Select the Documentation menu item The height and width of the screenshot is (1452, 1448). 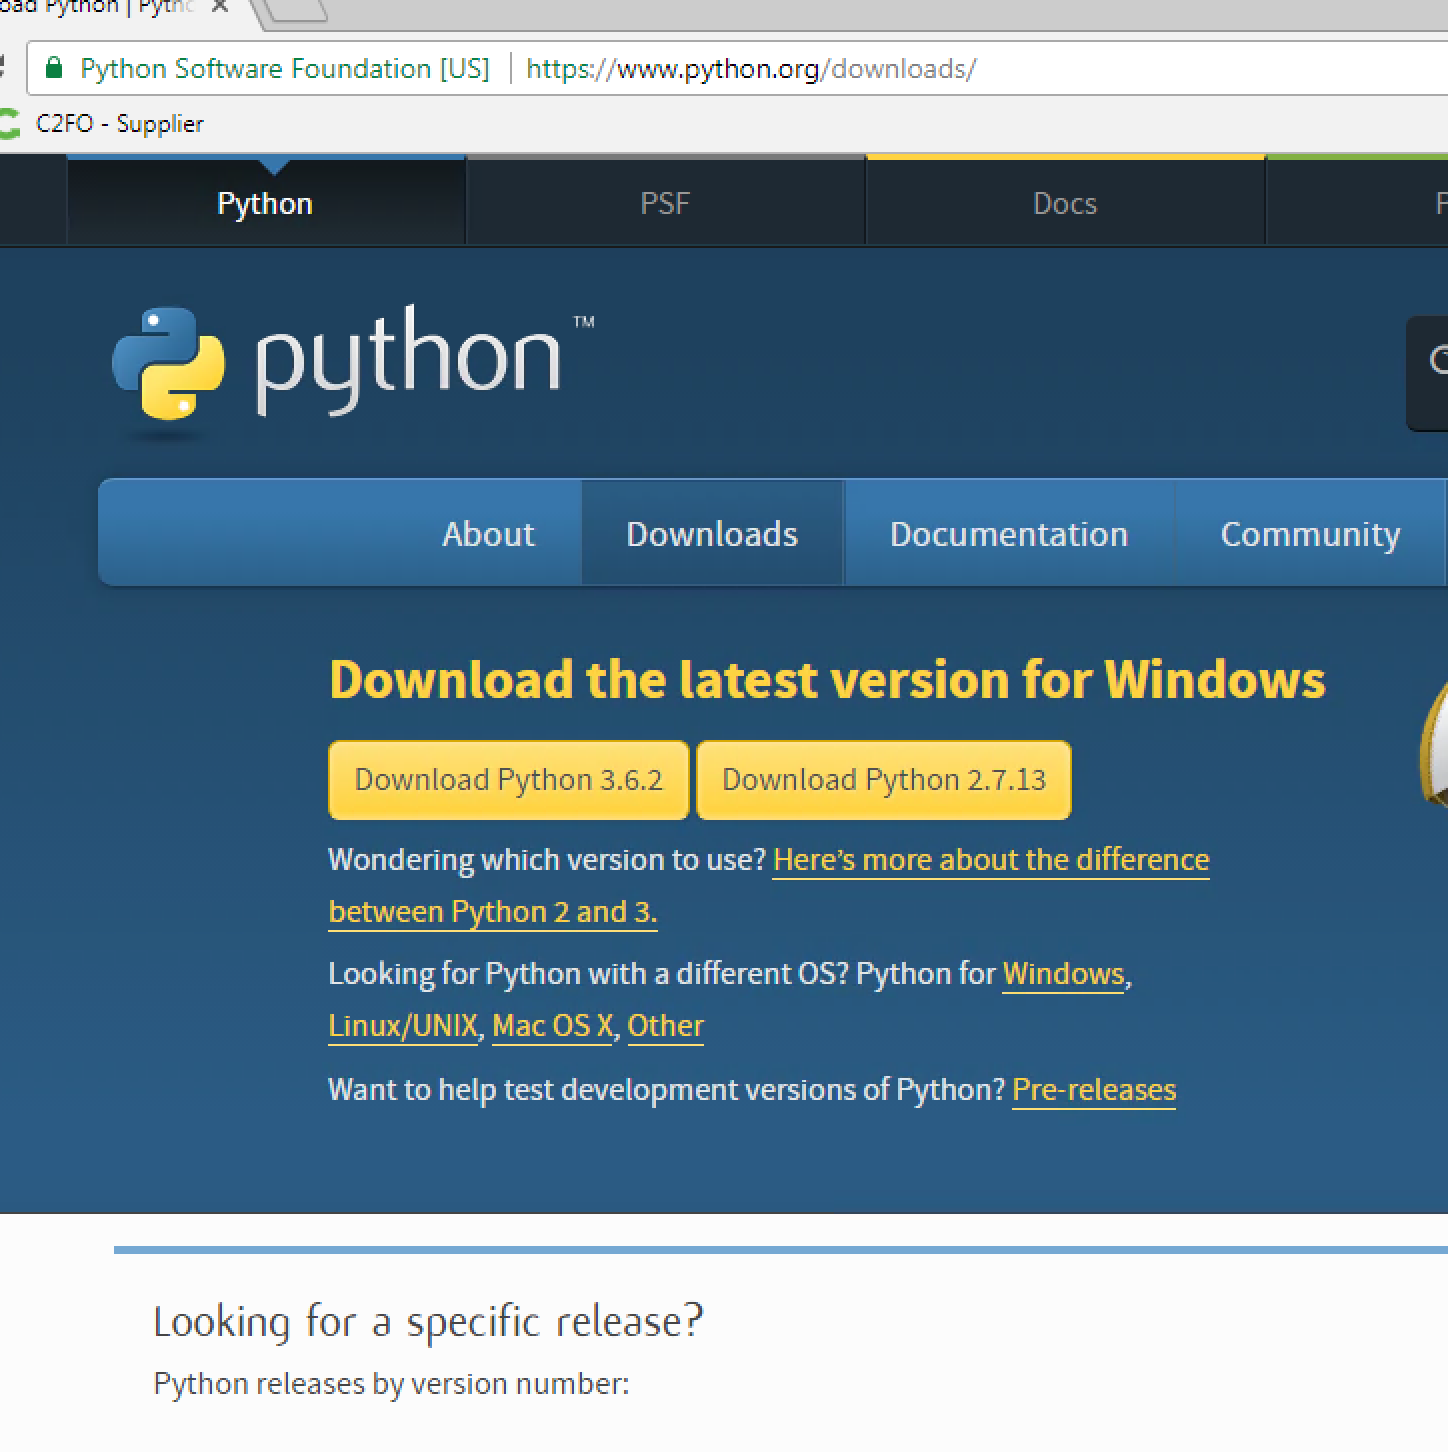[1008, 533]
